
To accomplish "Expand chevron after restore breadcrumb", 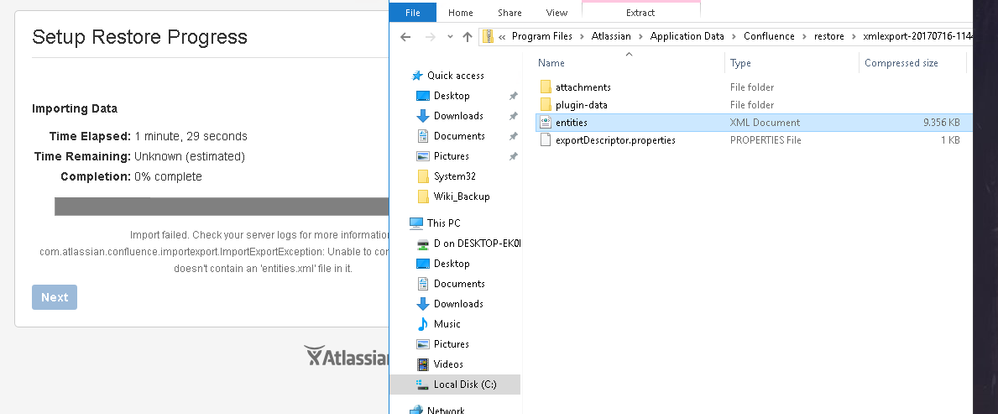I will pyautogui.click(x=854, y=36).
